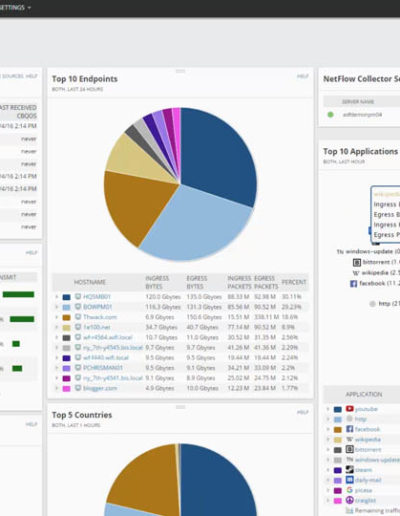Image resolution: width=400 pixels, height=516 pixels.
Task: Open the BOWPM01 hostname link
Action: (97, 307)
